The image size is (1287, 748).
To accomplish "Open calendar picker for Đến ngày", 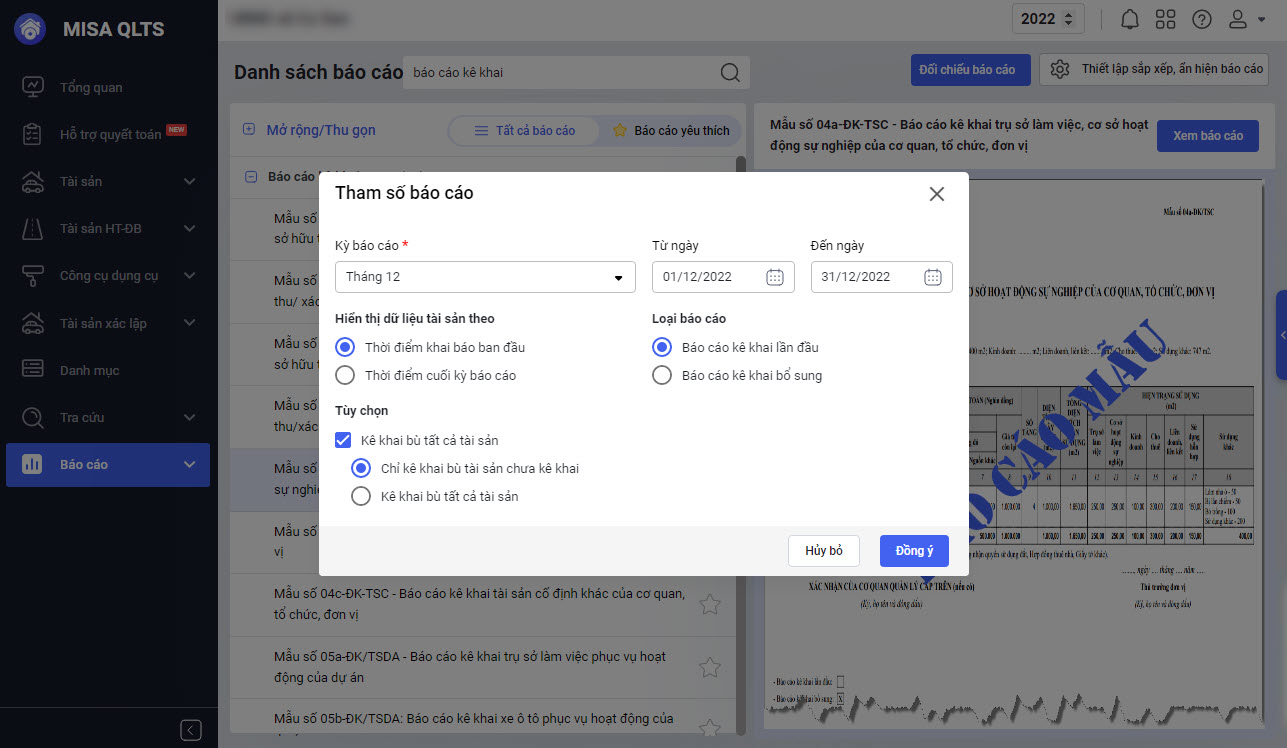I will pyautogui.click(x=933, y=277).
